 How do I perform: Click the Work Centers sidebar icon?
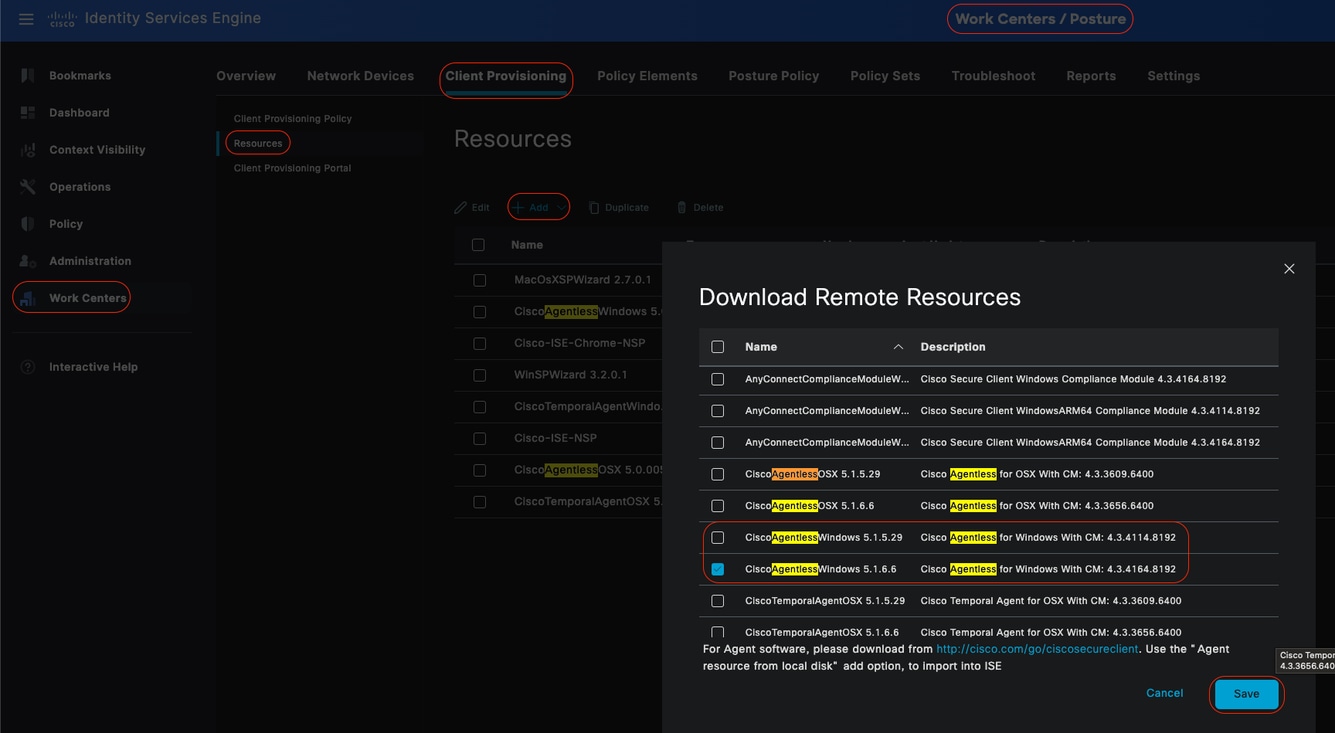pyautogui.click(x=28, y=298)
